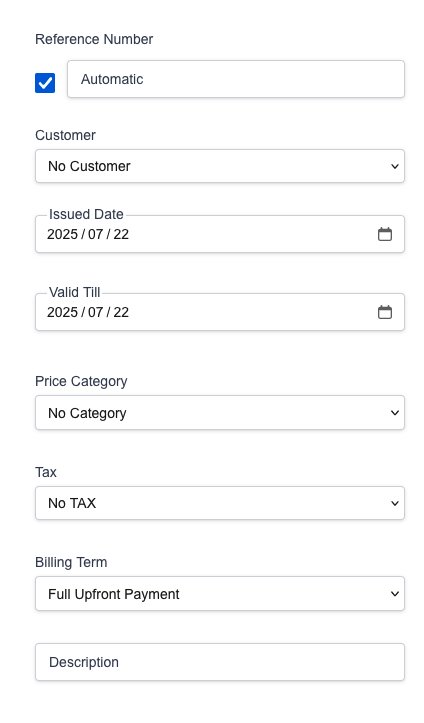Open the Issued Date calendar picker icon
This screenshot has height=723, width=424.
(x=385, y=234)
